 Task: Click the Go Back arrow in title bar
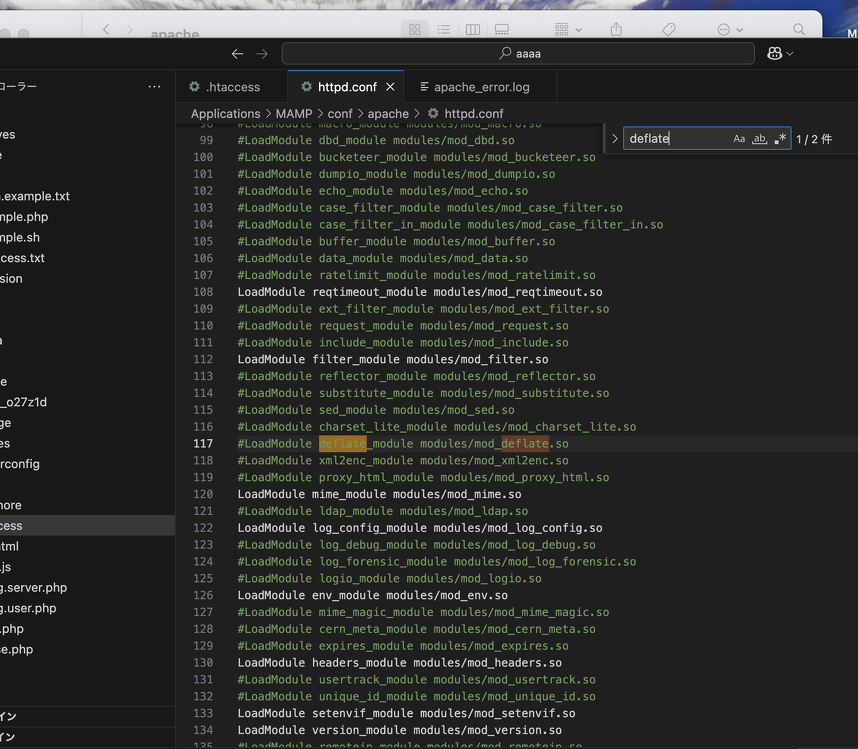point(237,53)
